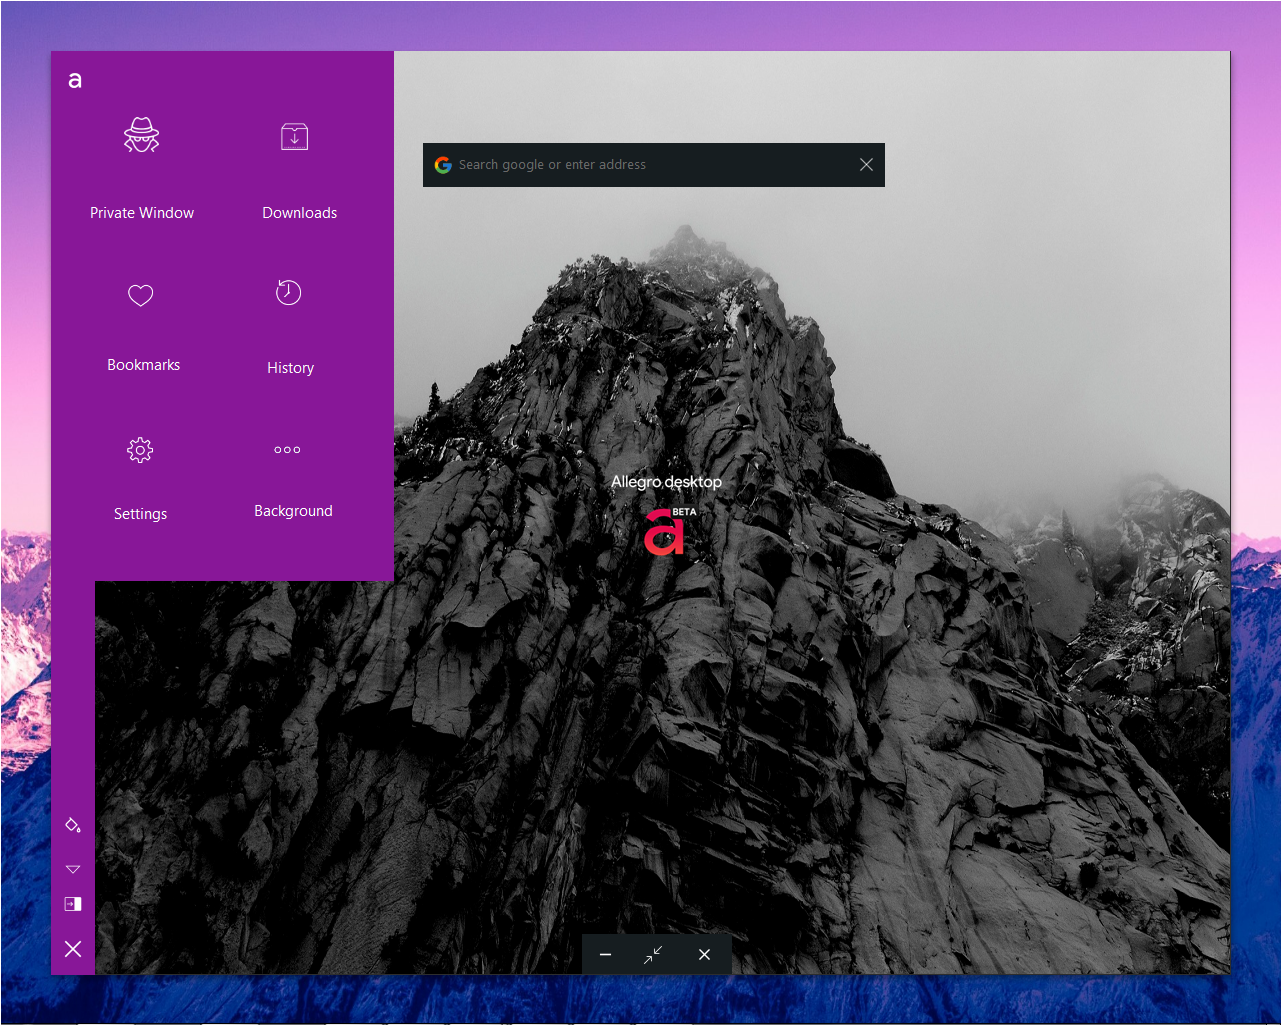
Task: Open Bookmarks via the heart icon
Action: pyautogui.click(x=141, y=295)
